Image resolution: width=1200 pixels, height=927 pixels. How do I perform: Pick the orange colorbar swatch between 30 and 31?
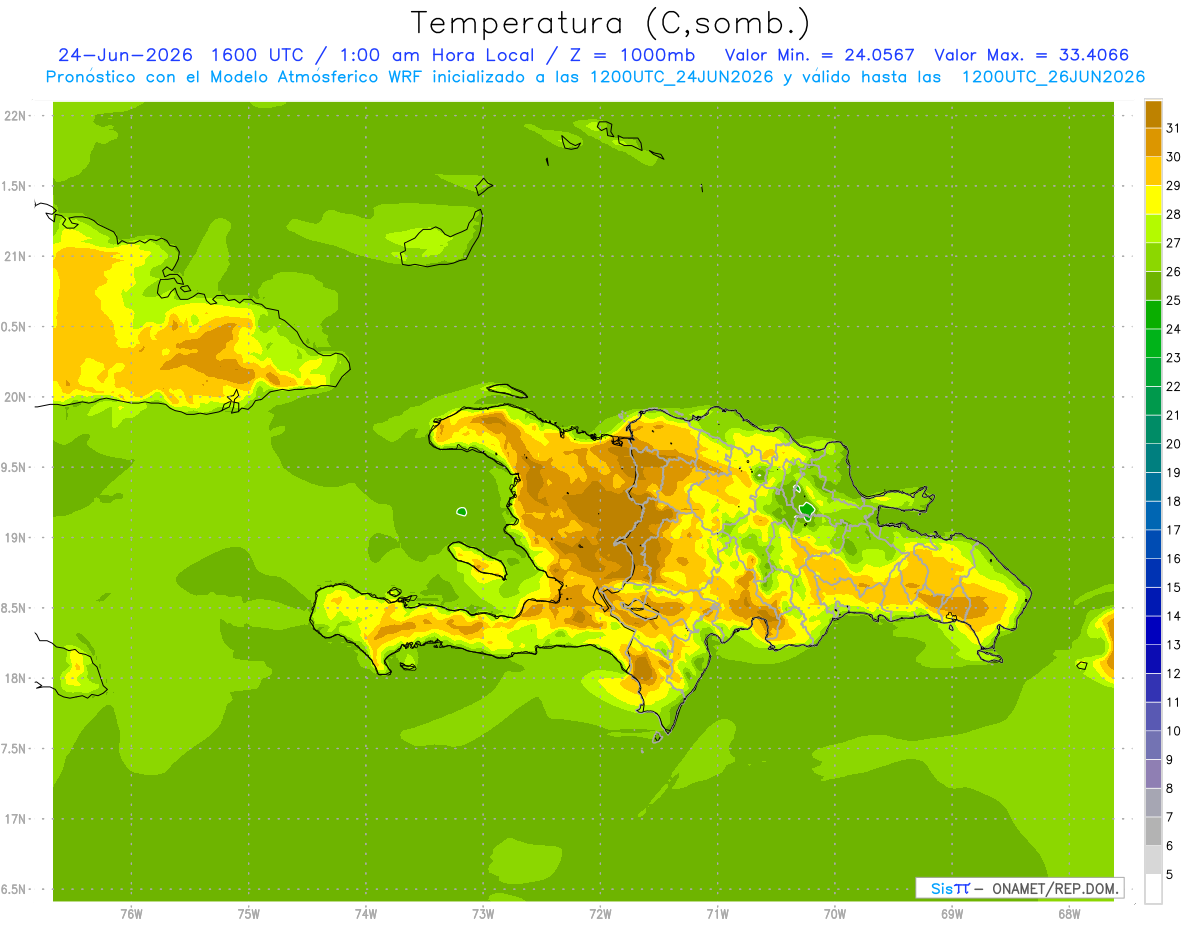click(x=1153, y=142)
